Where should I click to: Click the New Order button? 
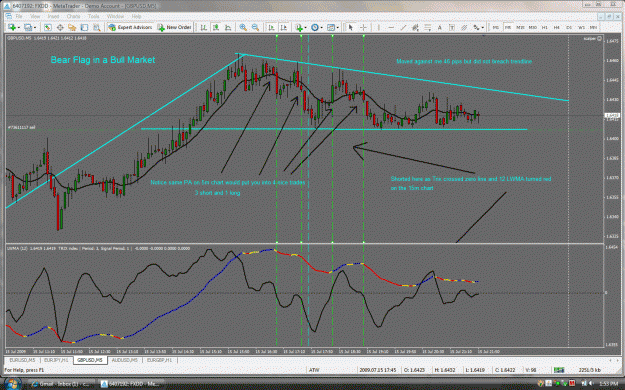(174, 27)
